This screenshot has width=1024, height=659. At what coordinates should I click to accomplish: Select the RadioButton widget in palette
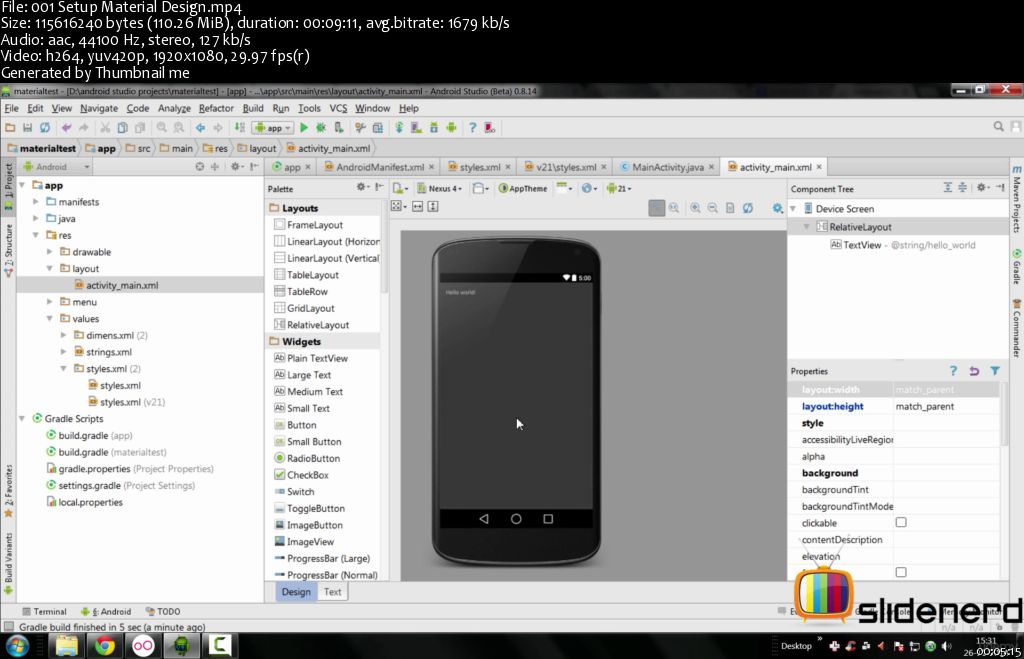click(x=307, y=458)
